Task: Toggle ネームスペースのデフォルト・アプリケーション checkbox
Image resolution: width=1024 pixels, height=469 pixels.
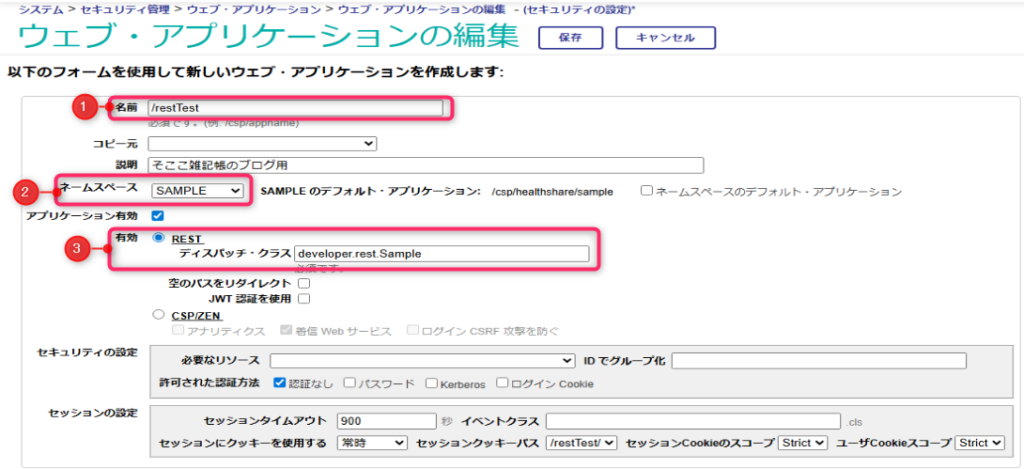Action: click(x=647, y=190)
